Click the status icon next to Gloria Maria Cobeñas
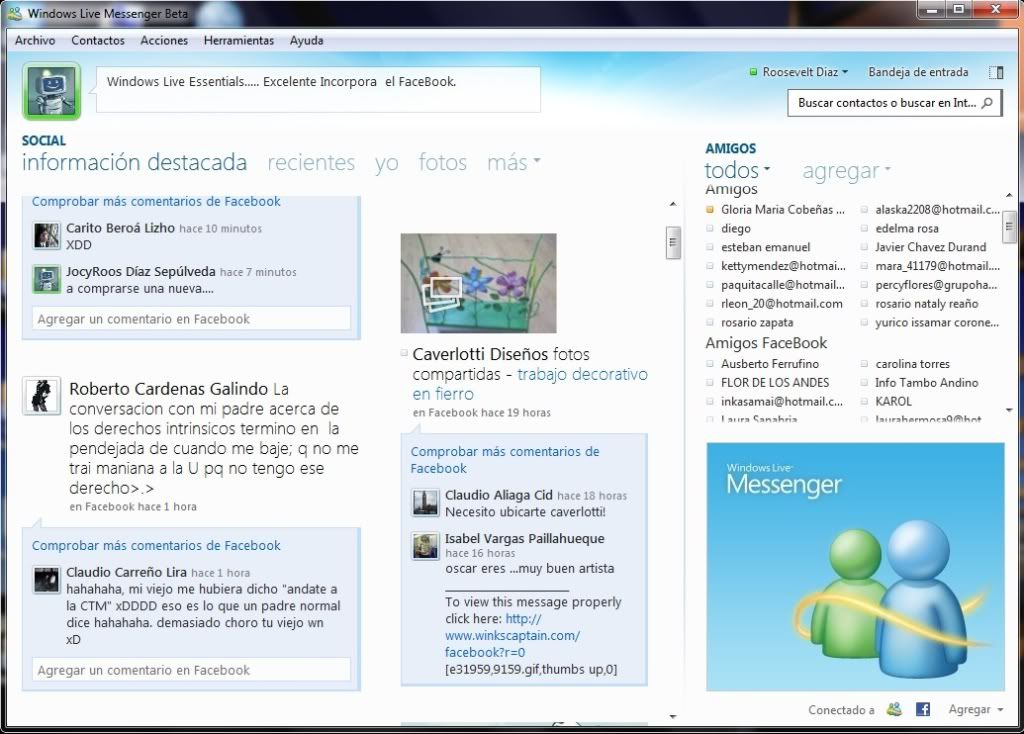The height and width of the screenshot is (734, 1024). [x=710, y=210]
